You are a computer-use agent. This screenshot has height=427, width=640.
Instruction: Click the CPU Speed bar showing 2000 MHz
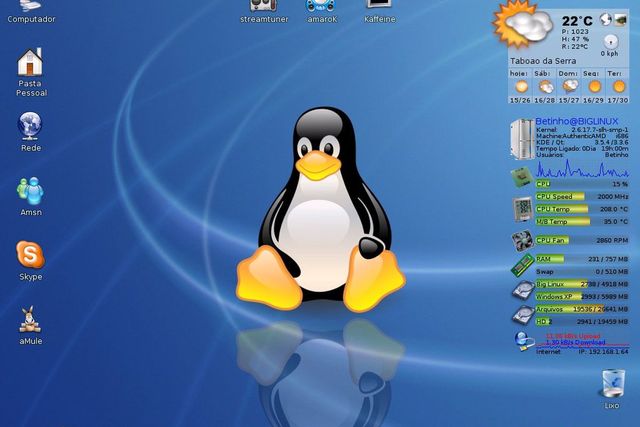582,197
